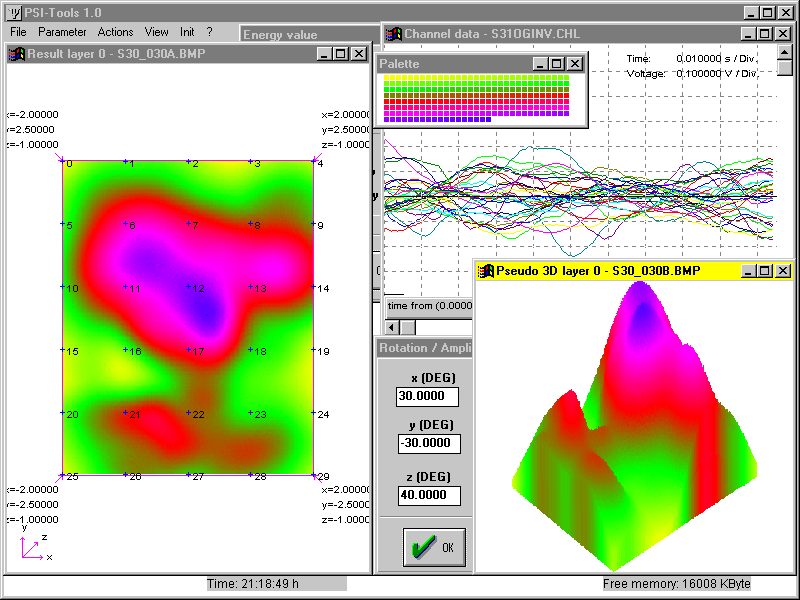Click the PSI-Tools application icon in title bar
800x600 pixels.
click(14, 12)
